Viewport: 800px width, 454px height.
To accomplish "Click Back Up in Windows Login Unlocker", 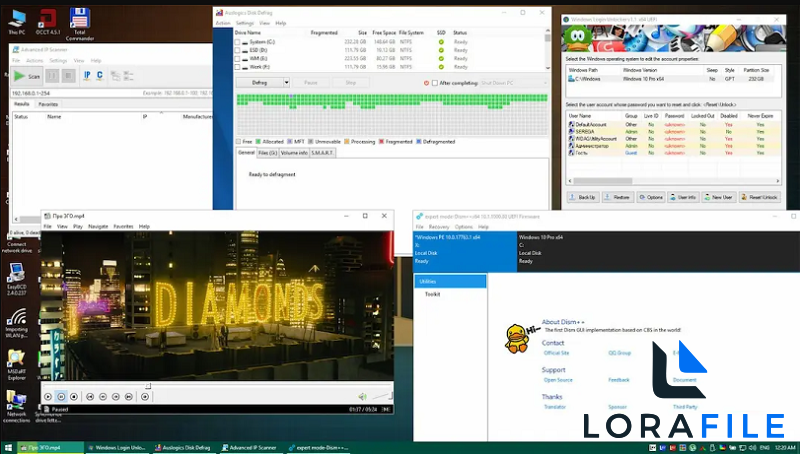I will (x=582, y=197).
